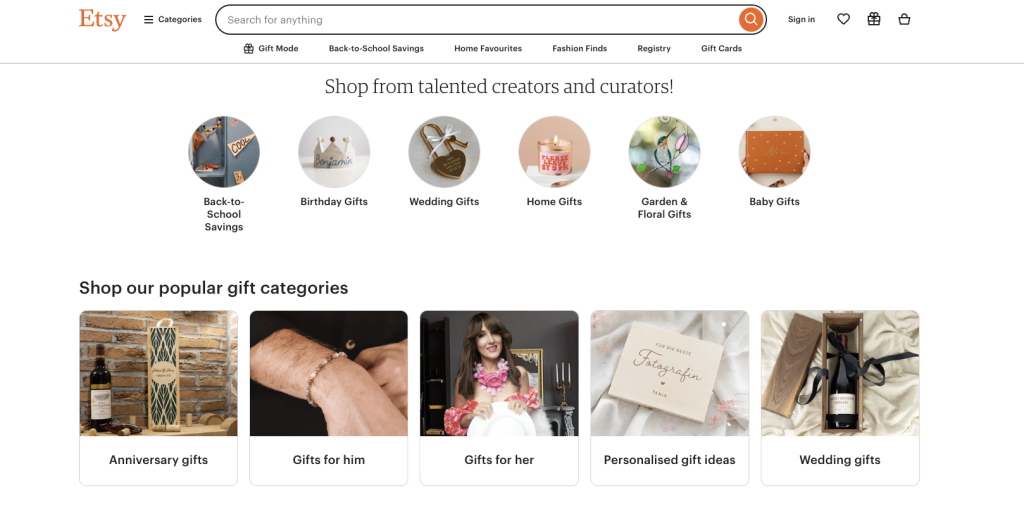
Task: Choose the Home Gifts candle circle
Action: coord(554,152)
